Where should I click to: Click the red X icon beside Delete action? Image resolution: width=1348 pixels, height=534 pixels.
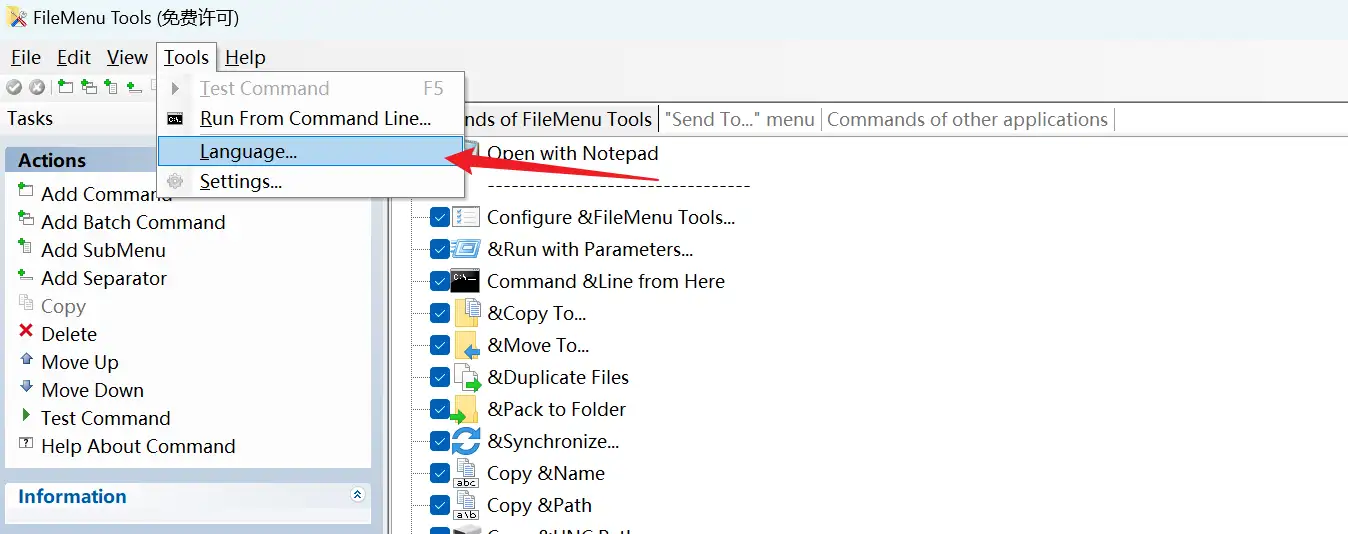click(x=26, y=331)
